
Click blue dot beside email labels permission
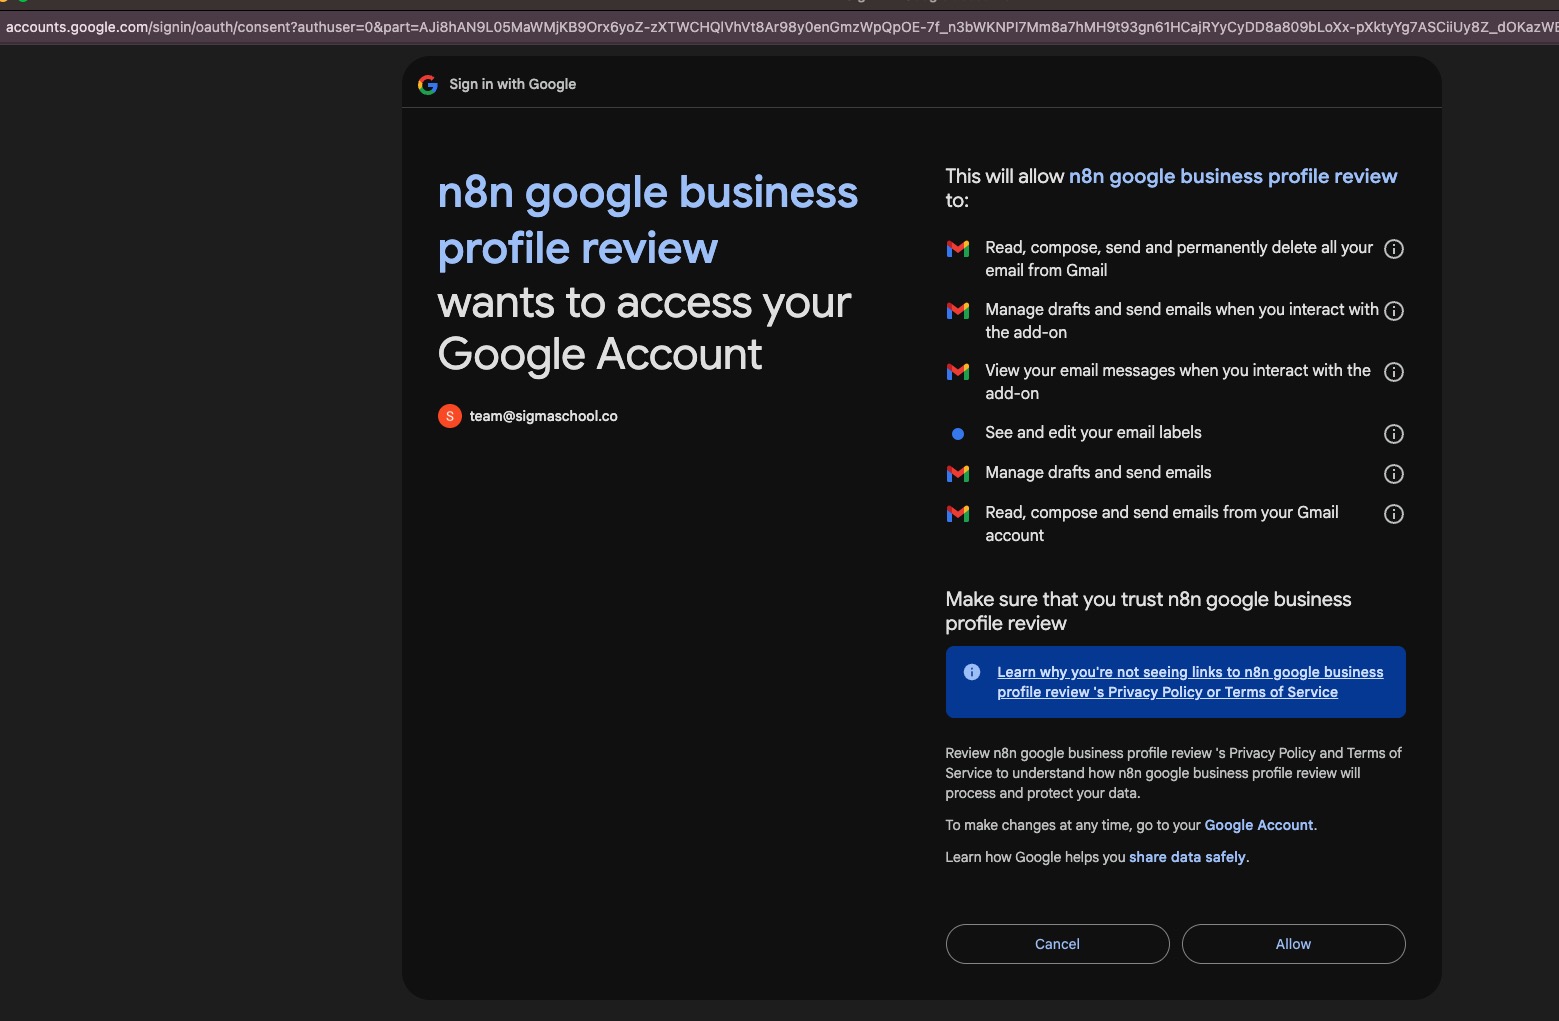click(958, 434)
